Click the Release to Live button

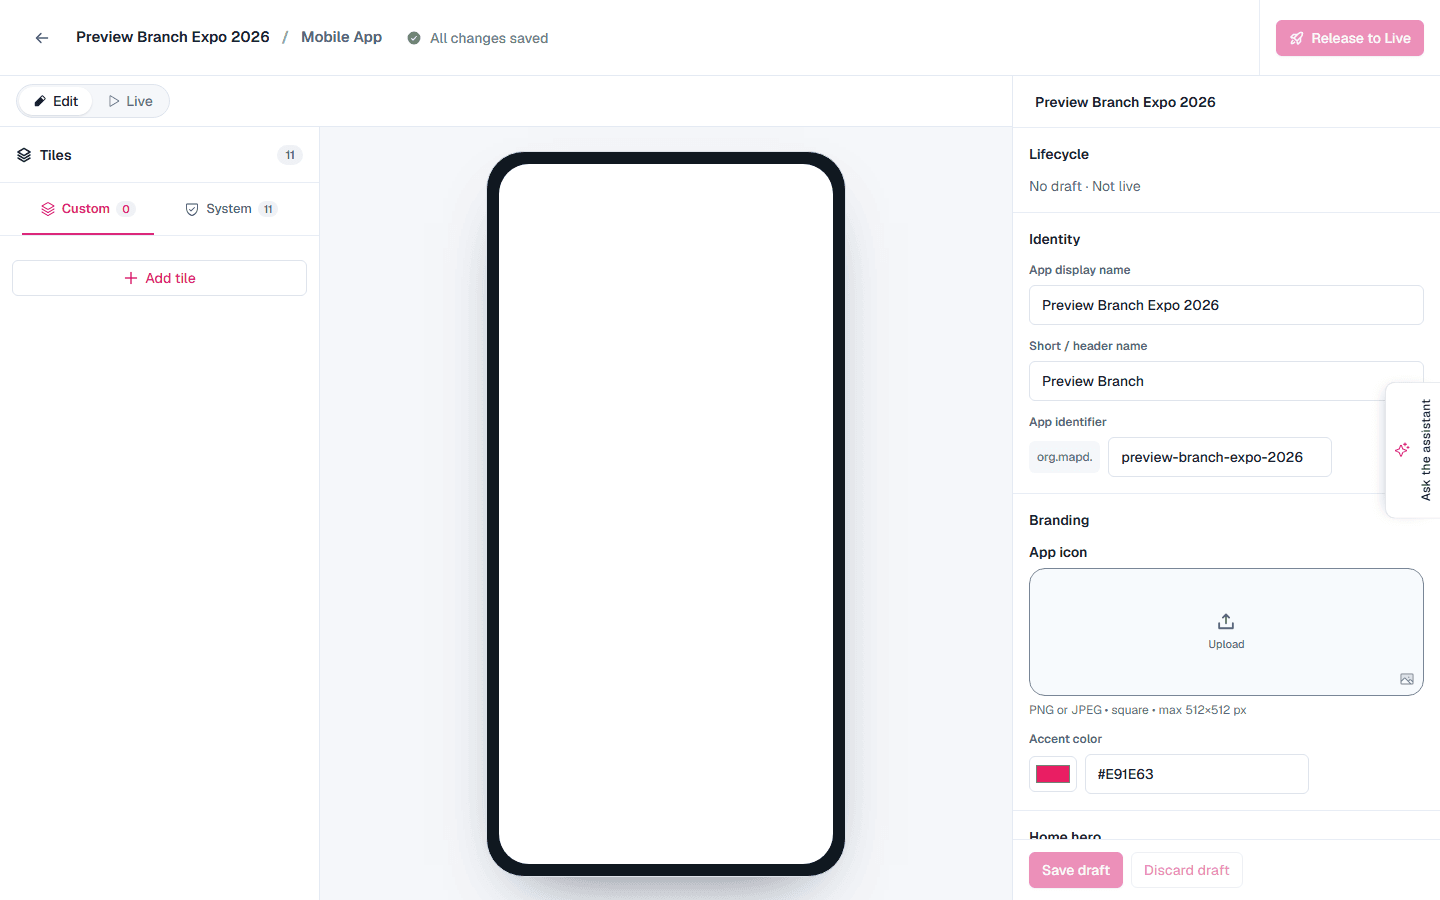coord(1350,38)
